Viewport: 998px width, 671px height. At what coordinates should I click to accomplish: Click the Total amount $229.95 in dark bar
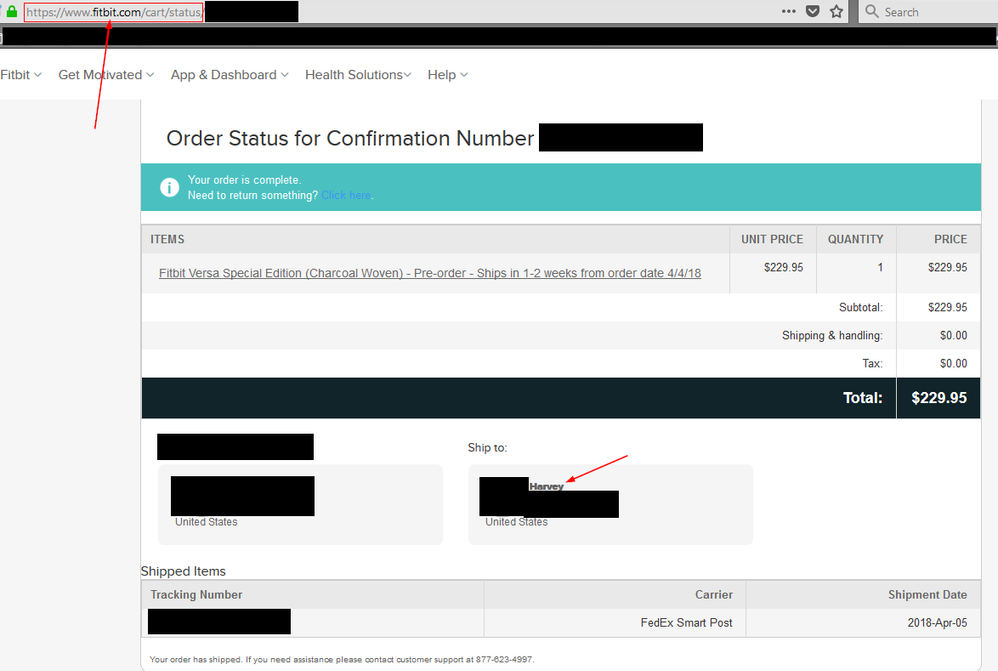[x=939, y=398]
